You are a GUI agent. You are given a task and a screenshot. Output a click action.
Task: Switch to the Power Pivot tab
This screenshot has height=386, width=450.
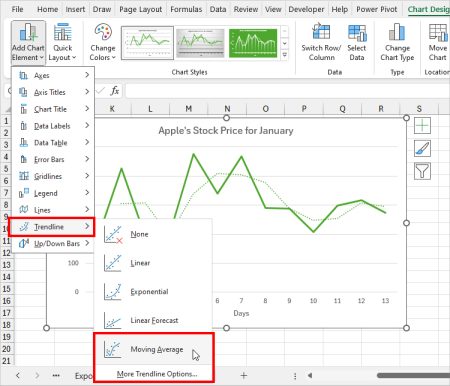pyautogui.click(x=377, y=9)
